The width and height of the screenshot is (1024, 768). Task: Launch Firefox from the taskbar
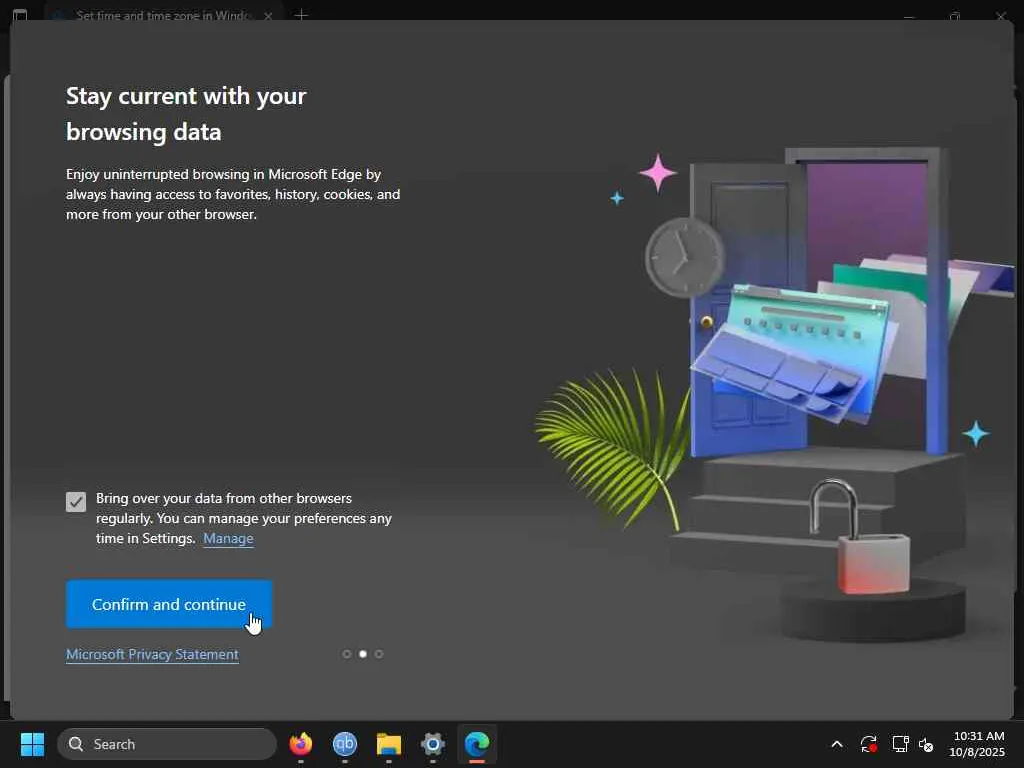[300, 744]
